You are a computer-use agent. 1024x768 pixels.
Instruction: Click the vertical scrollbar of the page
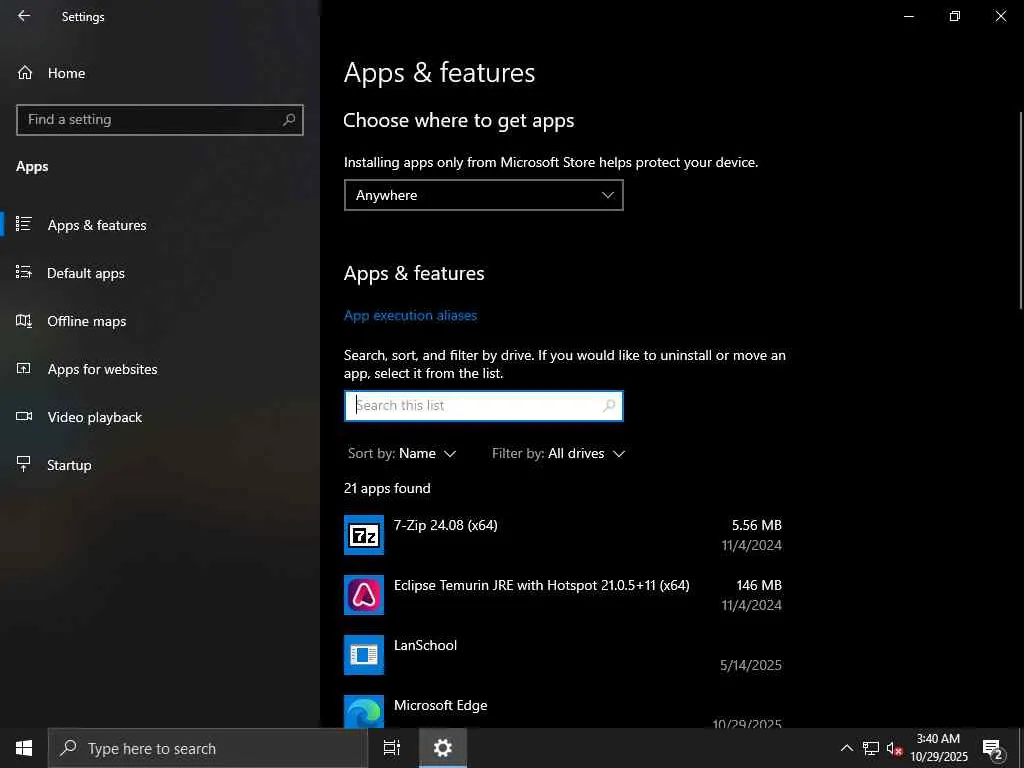point(1021,210)
